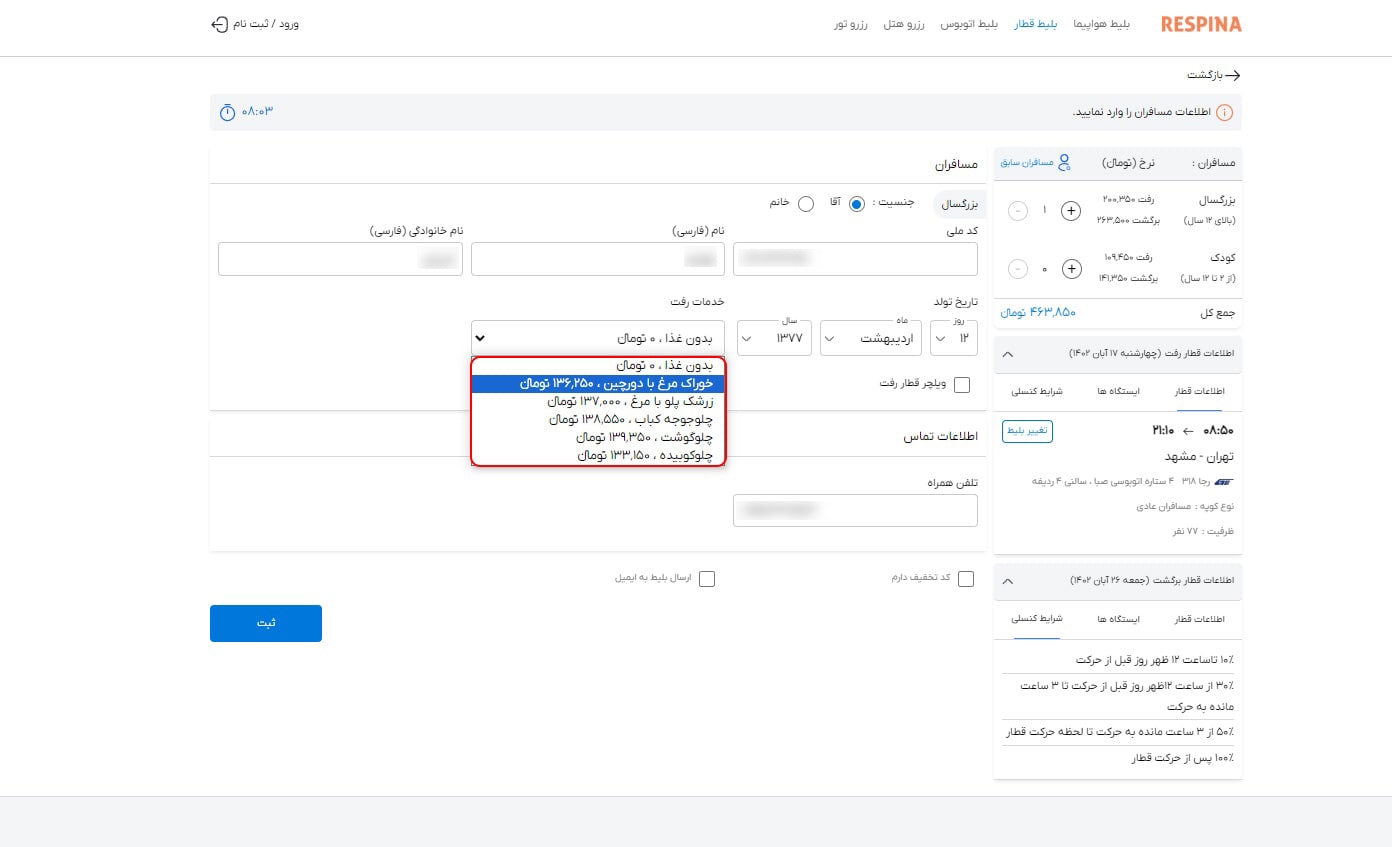
Task: Choose چلوجوجه کباب from meal list
Action: pos(598,419)
